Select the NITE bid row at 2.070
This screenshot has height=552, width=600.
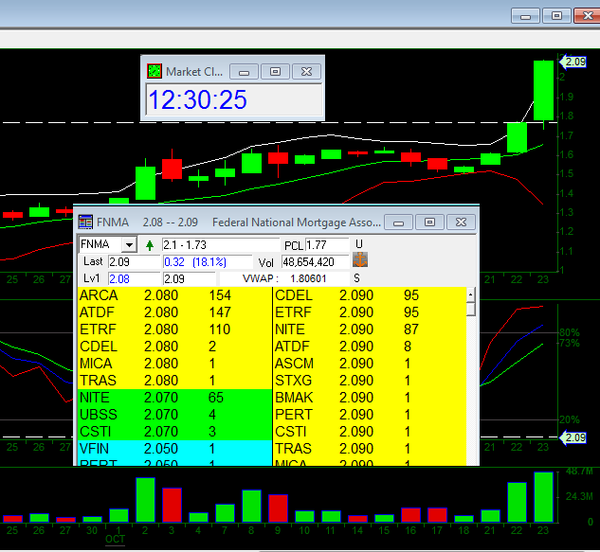[174, 398]
